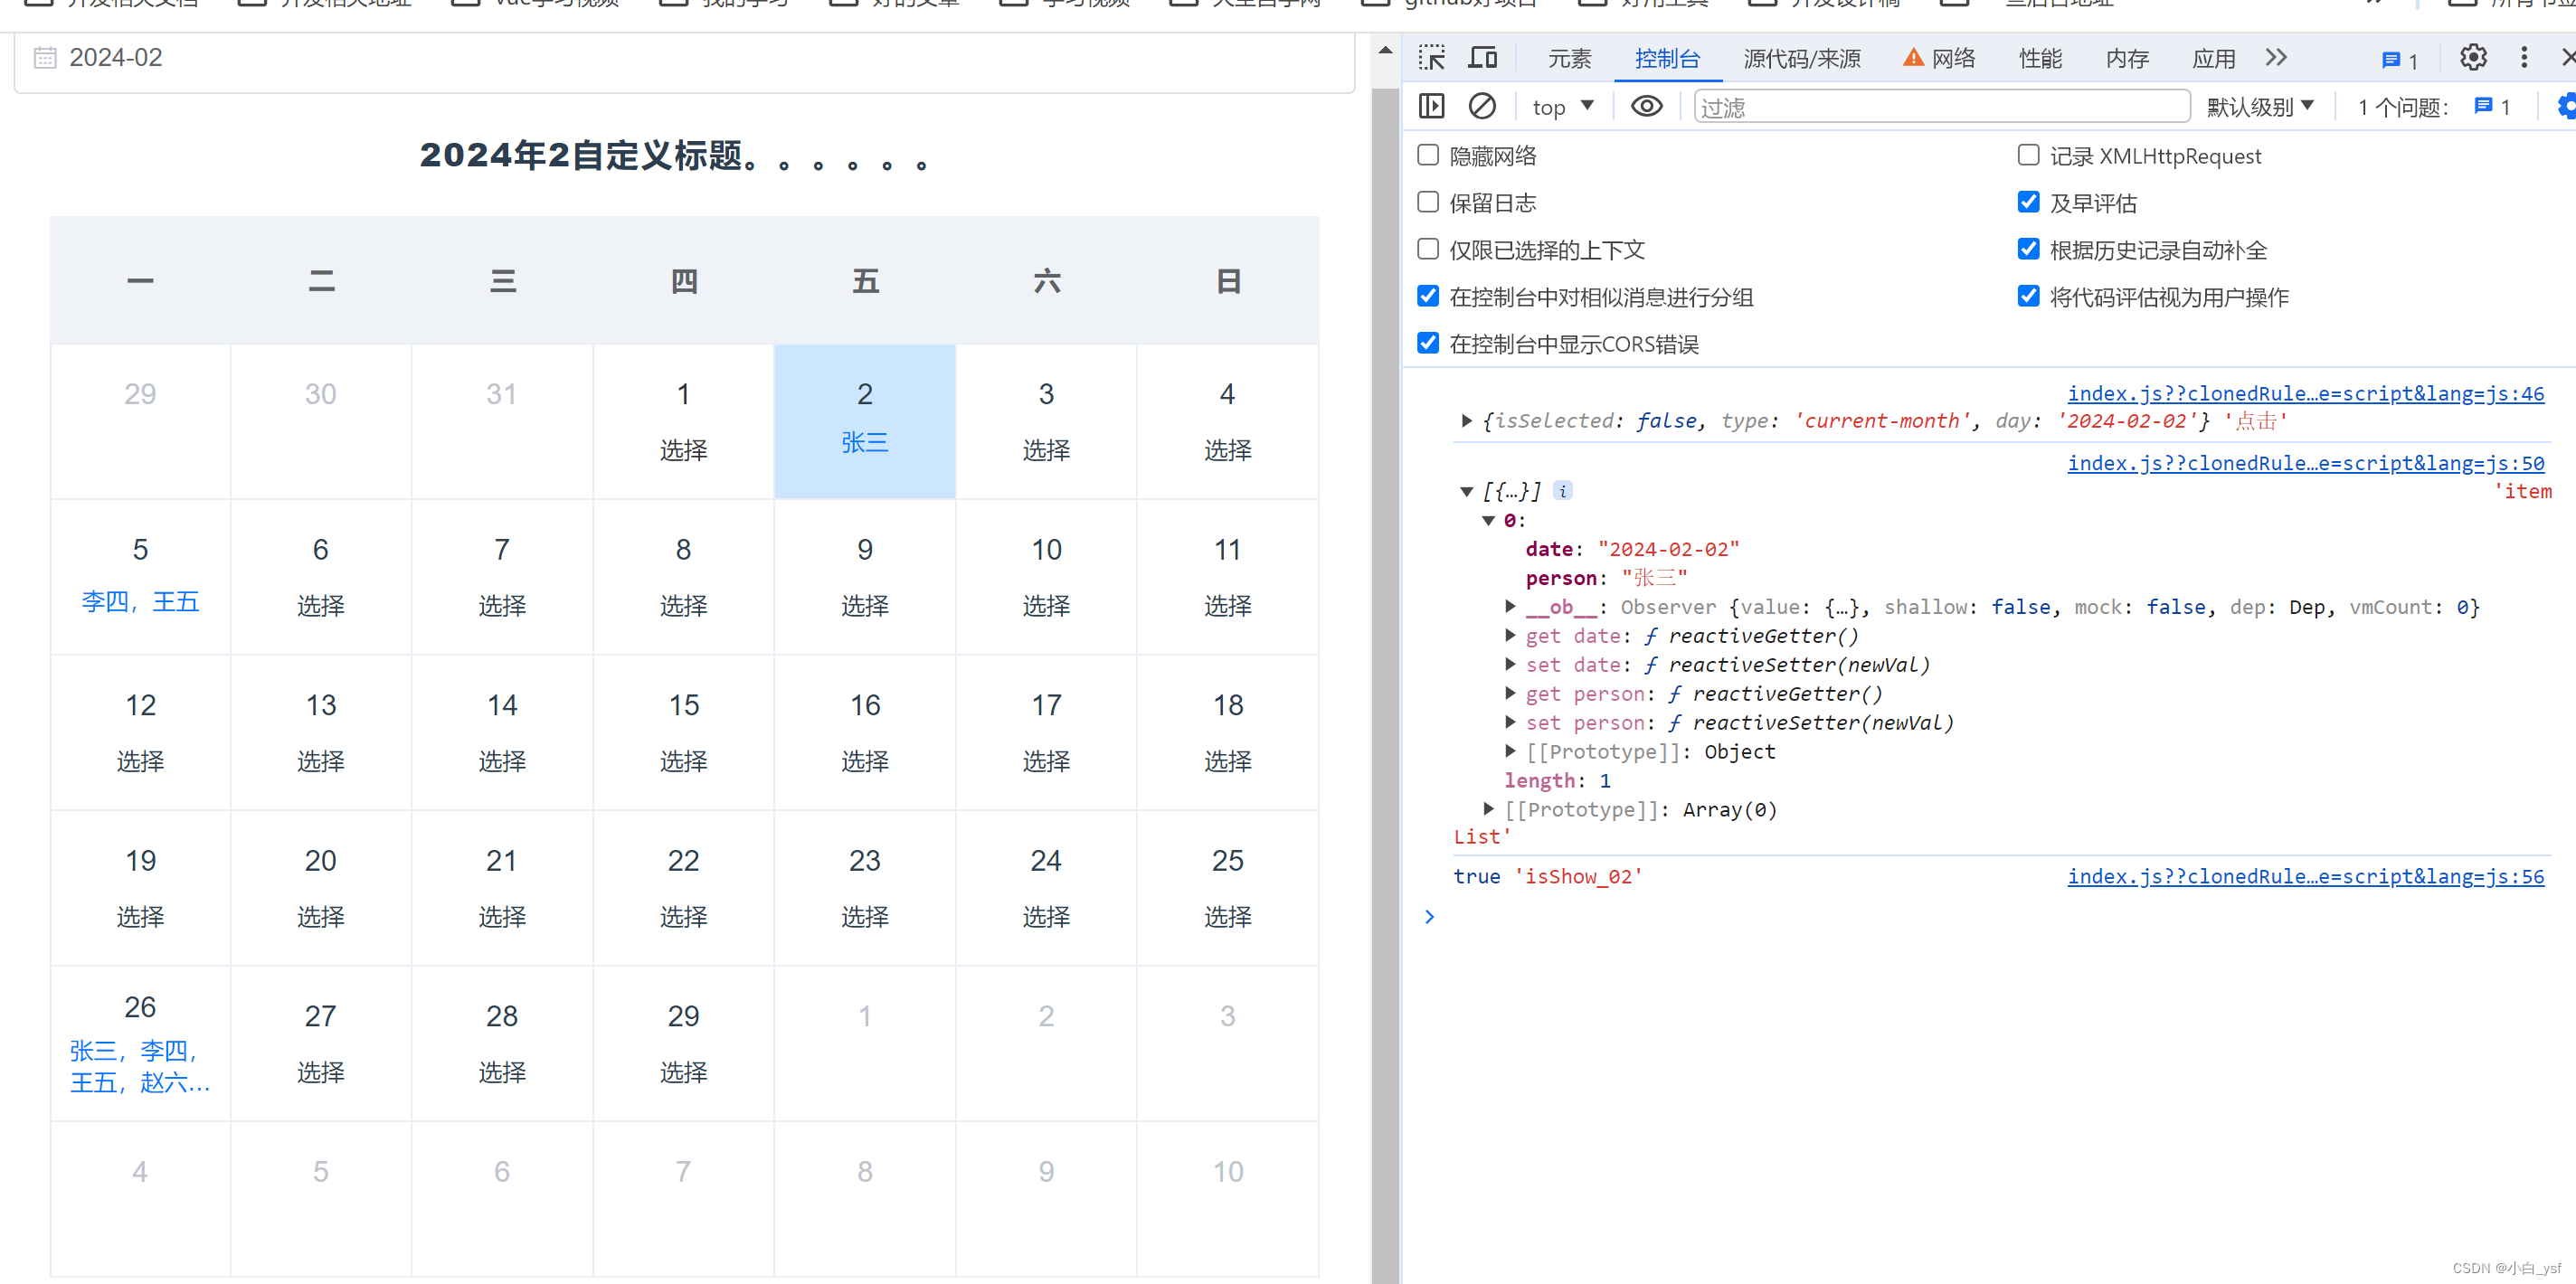Click 选择 under calendar day 27

click(x=320, y=1072)
